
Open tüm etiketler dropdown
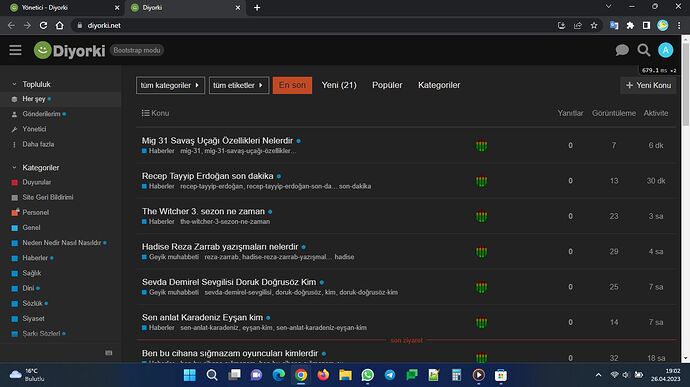[239, 85]
